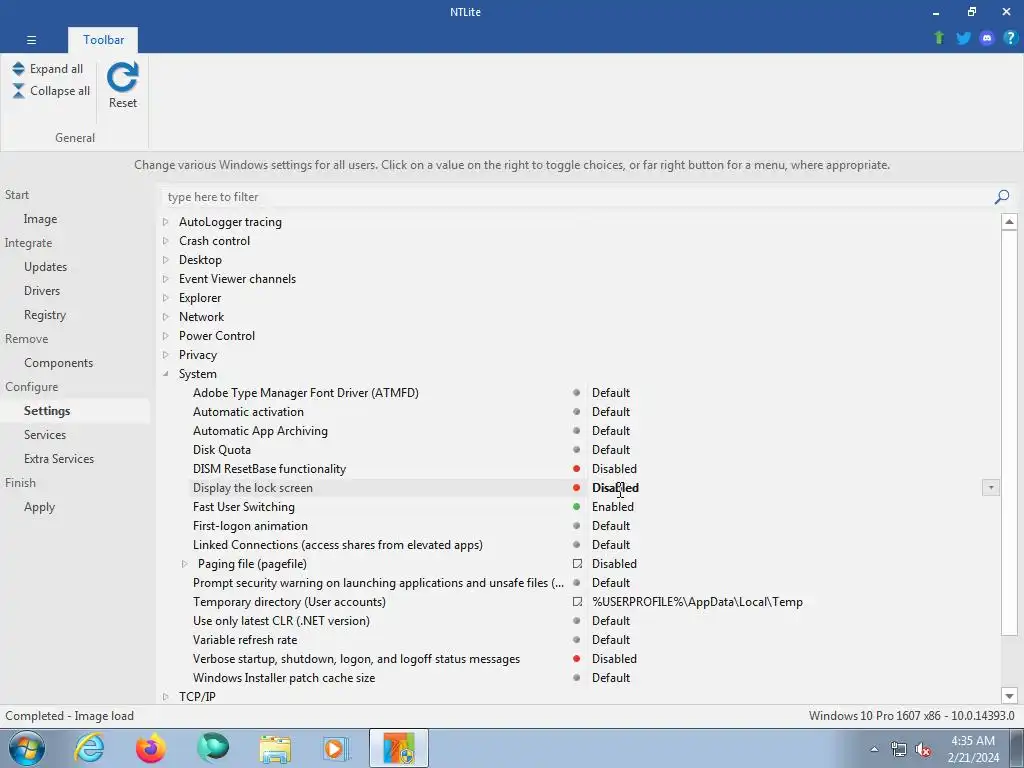Open the File Explorer taskbar icon
Image resolution: width=1024 pixels, height=768 pixels.
click(275, 748)
